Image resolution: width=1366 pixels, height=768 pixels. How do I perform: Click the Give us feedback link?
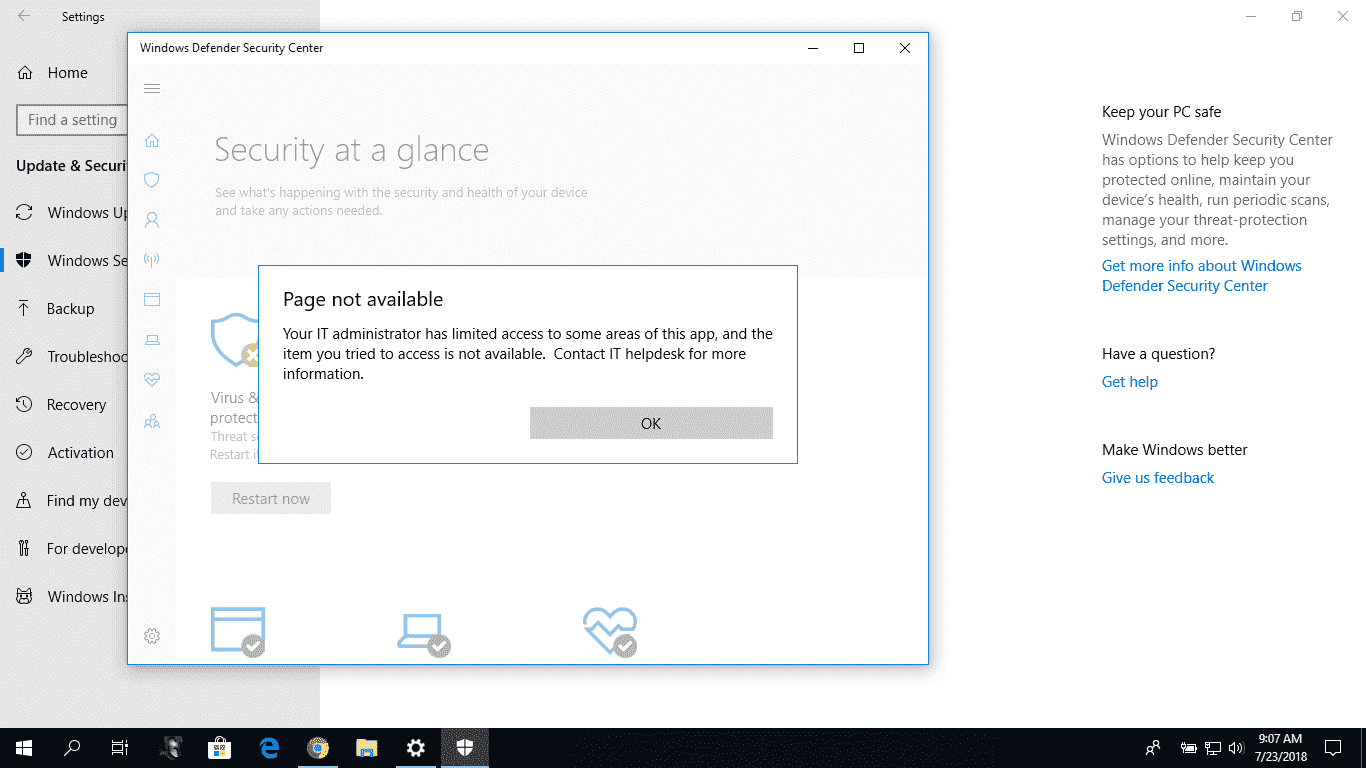(x=1158, y=478)
